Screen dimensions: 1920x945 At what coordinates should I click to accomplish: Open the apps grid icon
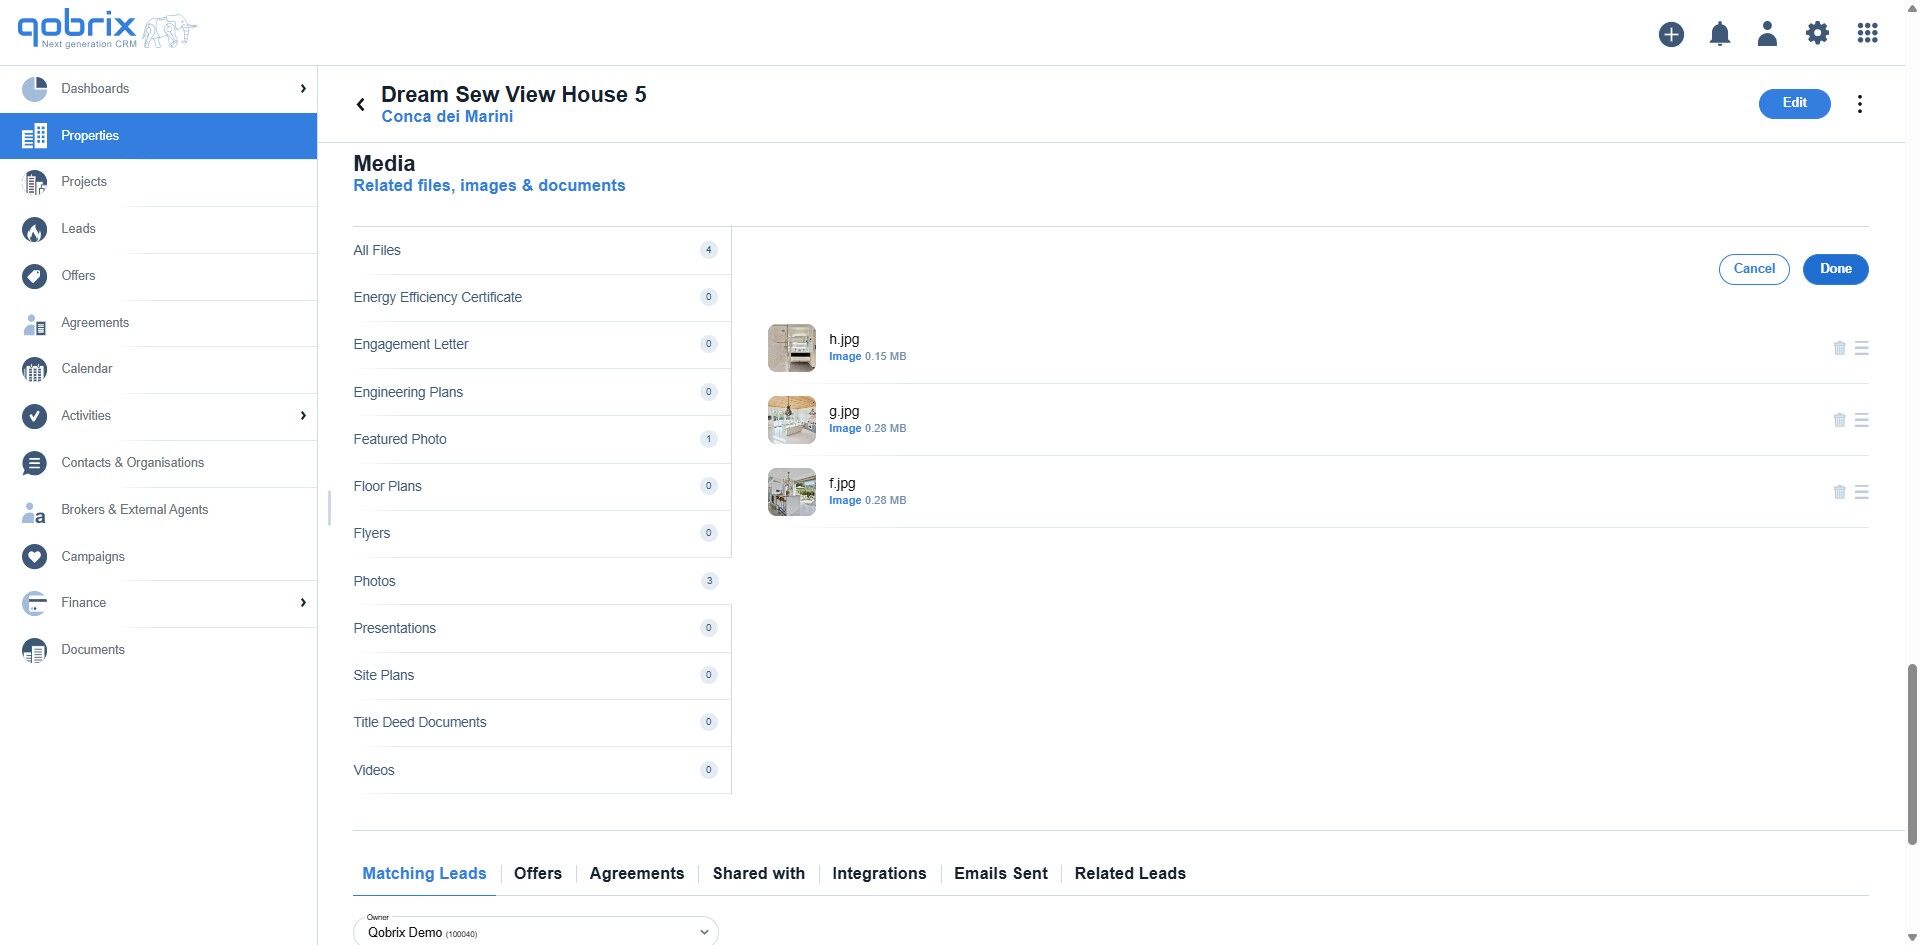pos(1868,33)
